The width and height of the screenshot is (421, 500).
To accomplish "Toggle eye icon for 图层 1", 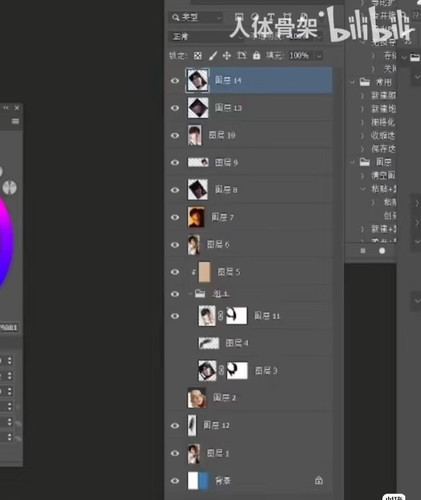I will click(175, 453).
